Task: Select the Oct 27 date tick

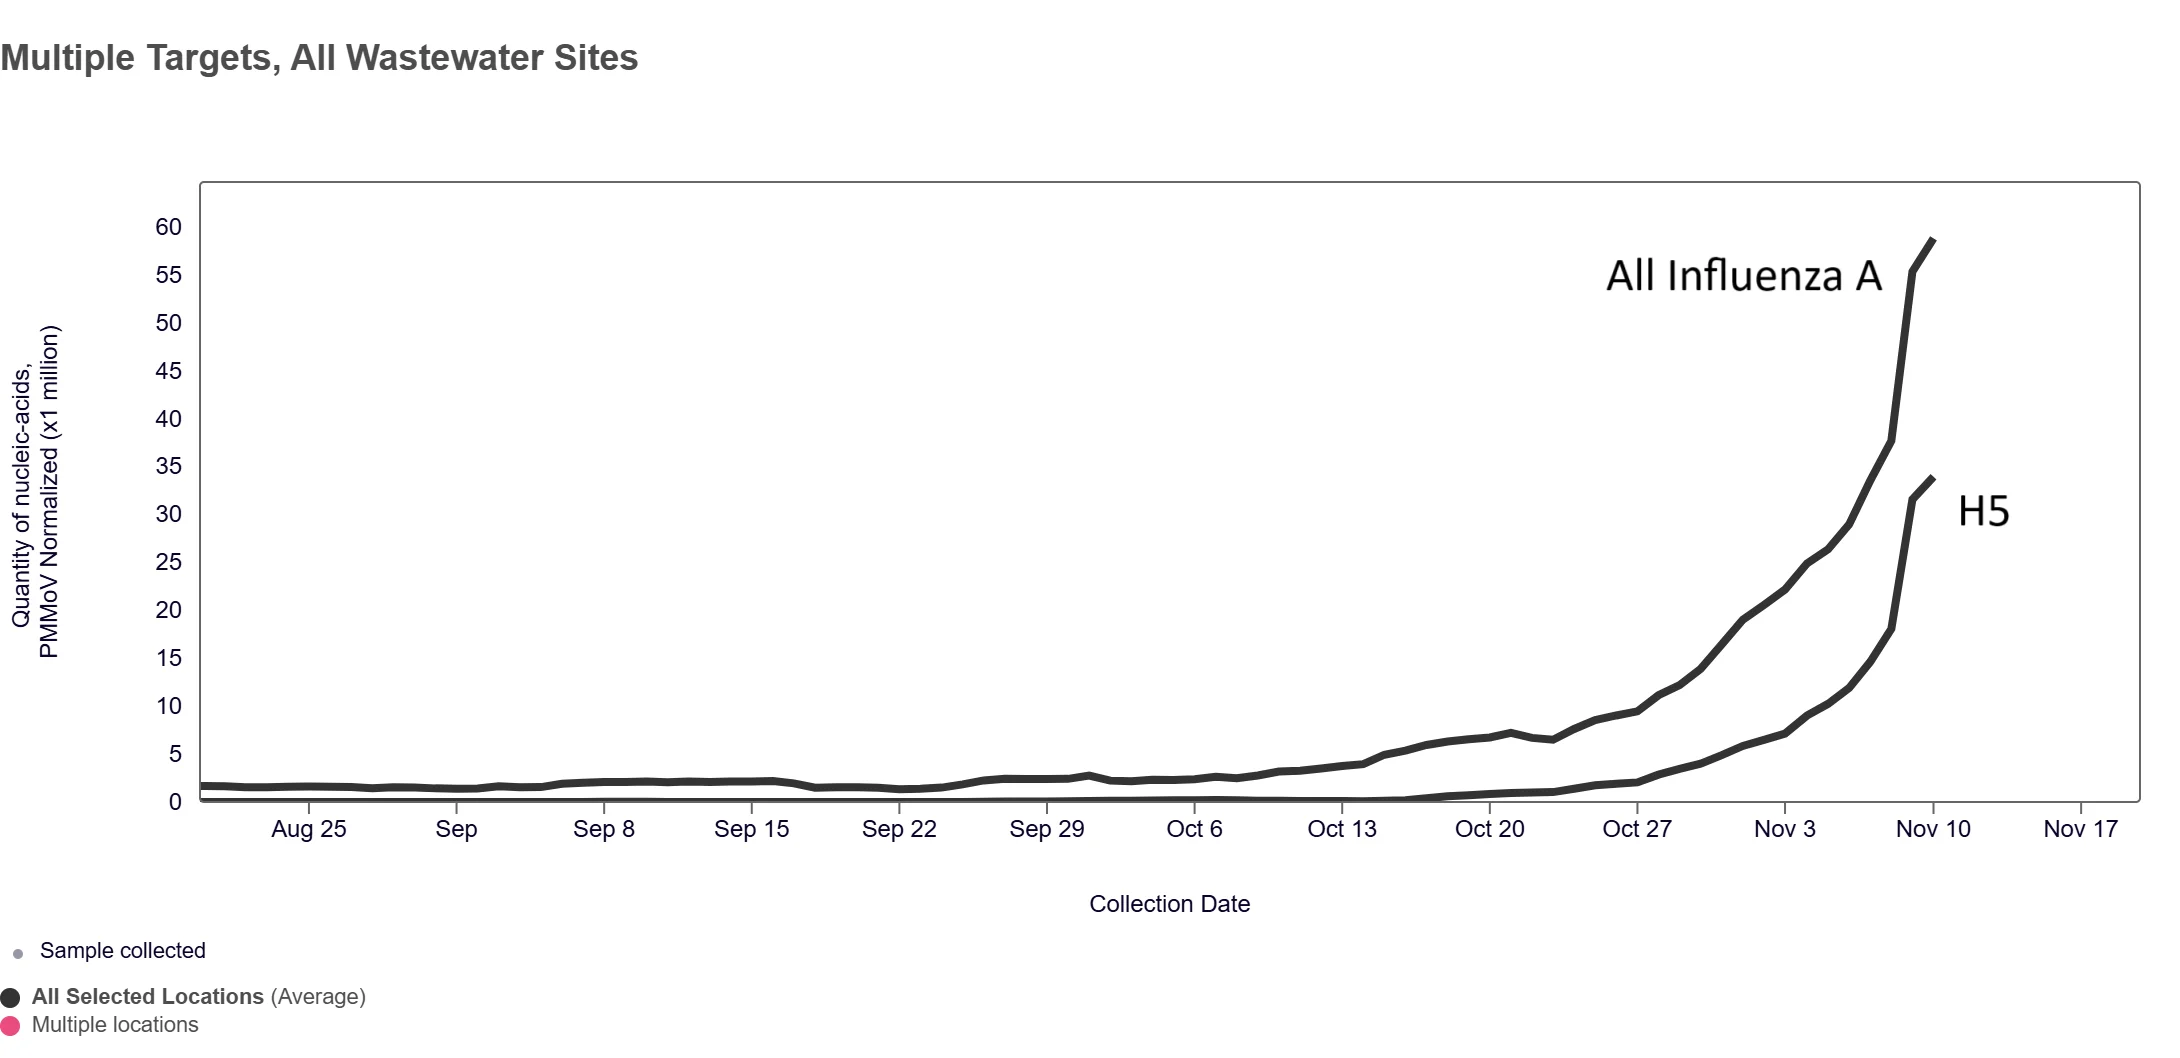Action: click(1637, 829)
